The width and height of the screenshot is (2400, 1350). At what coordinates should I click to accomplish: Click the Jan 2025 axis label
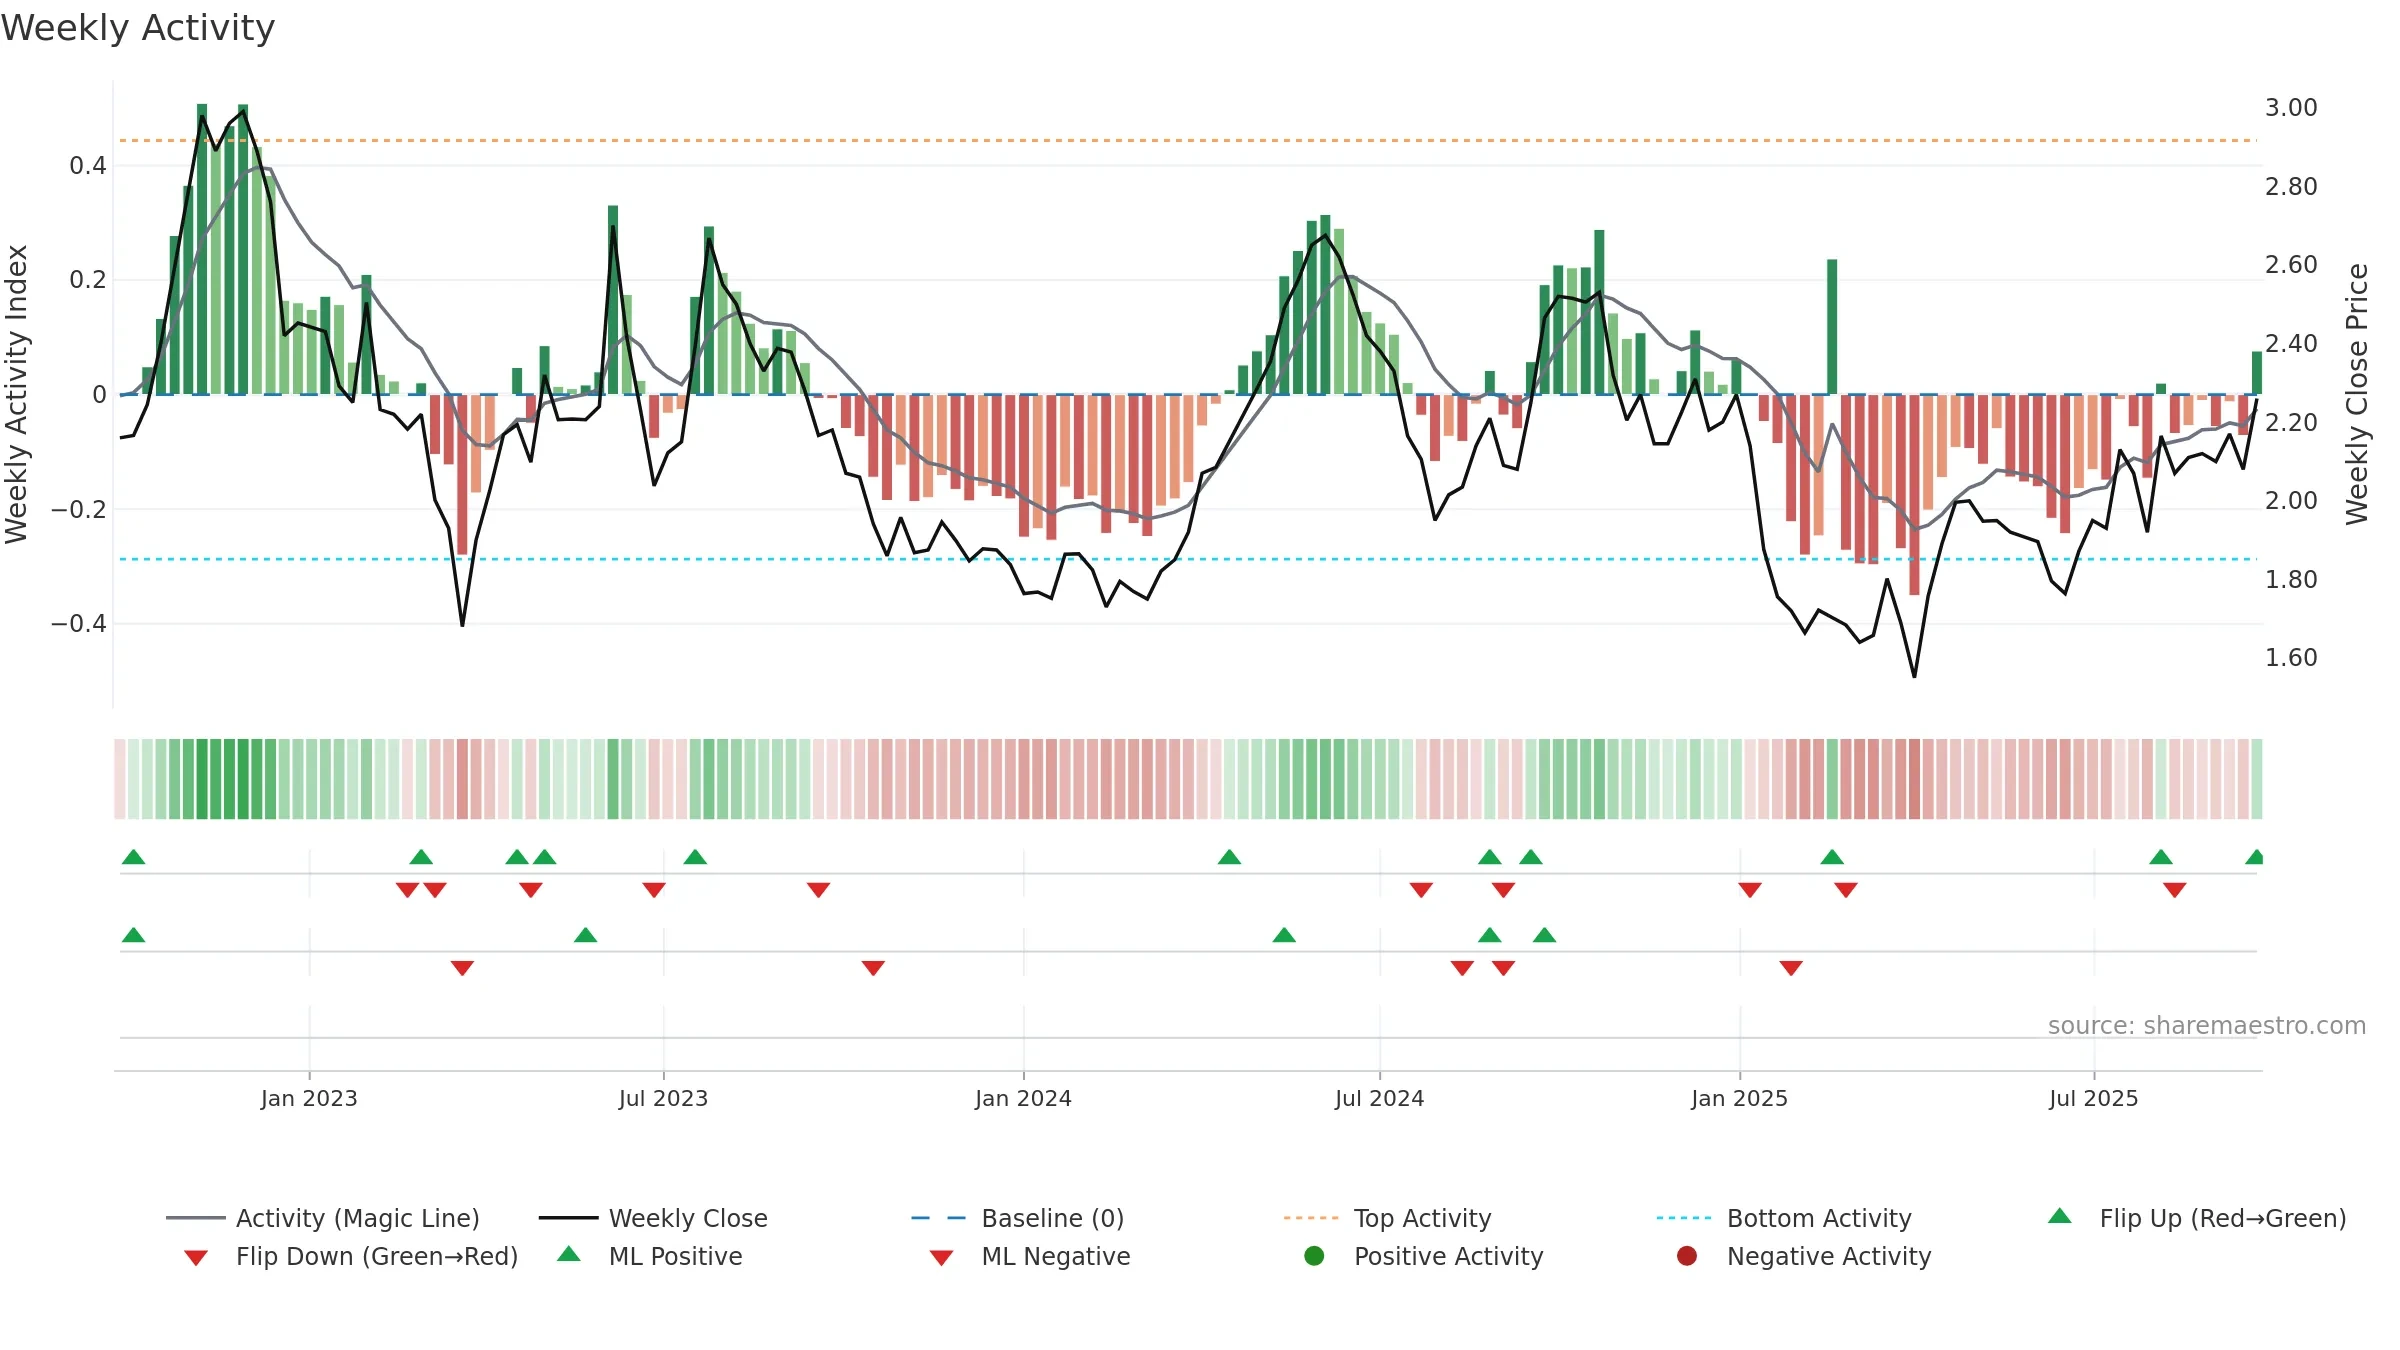coord(1739,1098)
